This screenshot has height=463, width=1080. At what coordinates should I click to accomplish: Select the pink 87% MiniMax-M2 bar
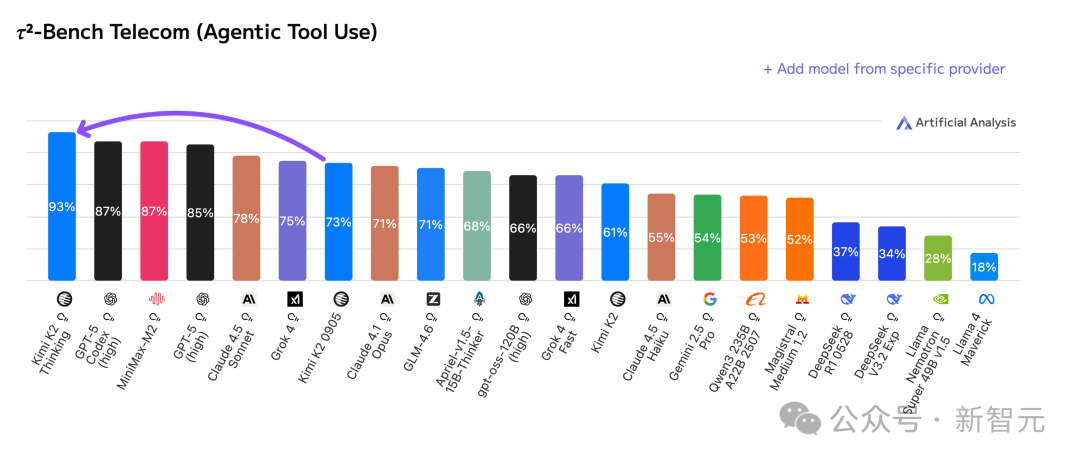coord(154,211)
